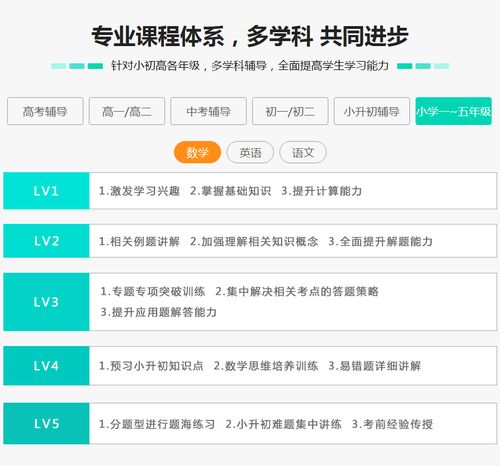Click text 1.分题型进行题海练习
Screen dimensions: 500x466
pos(157,424)
